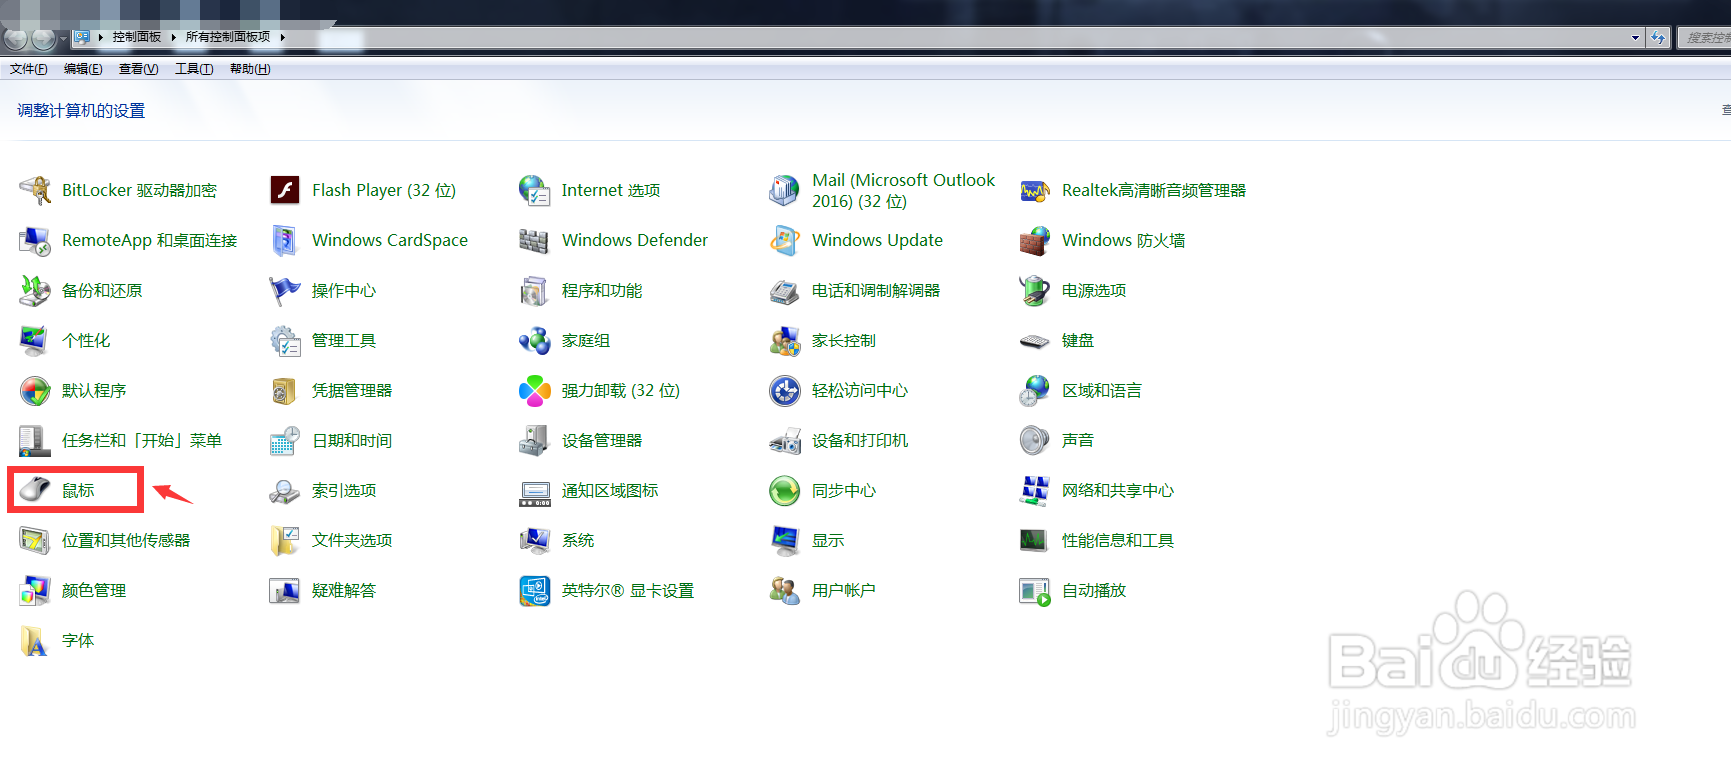Open the 默认程序 icon
The width and height of the screenshot is (1731, 775).
35,390
